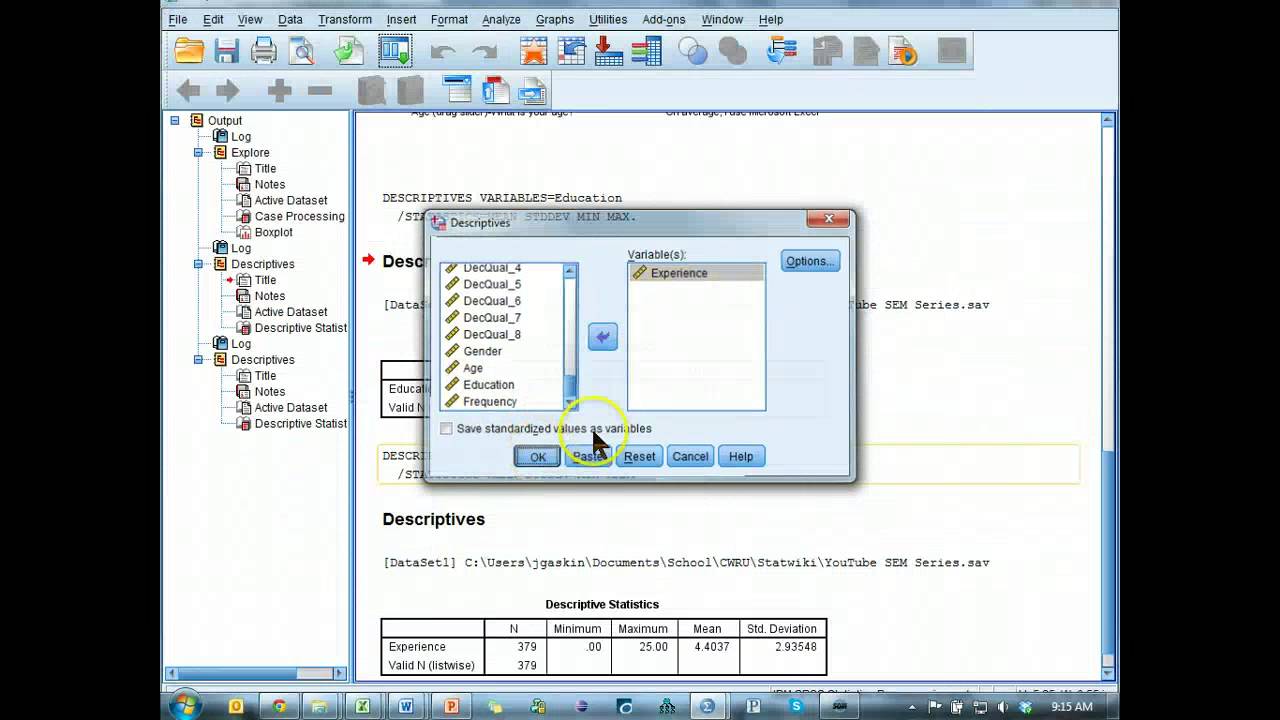
Task: Click the overlapping blue circles toolbar icon
Action: tap(693, 51)
